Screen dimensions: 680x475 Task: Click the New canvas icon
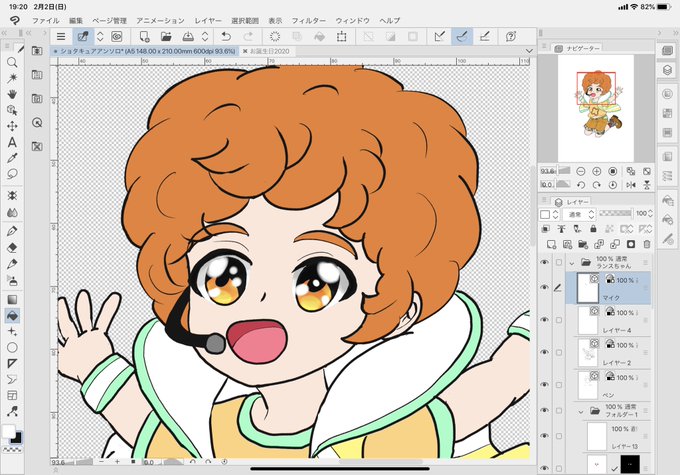pos(144,37)
